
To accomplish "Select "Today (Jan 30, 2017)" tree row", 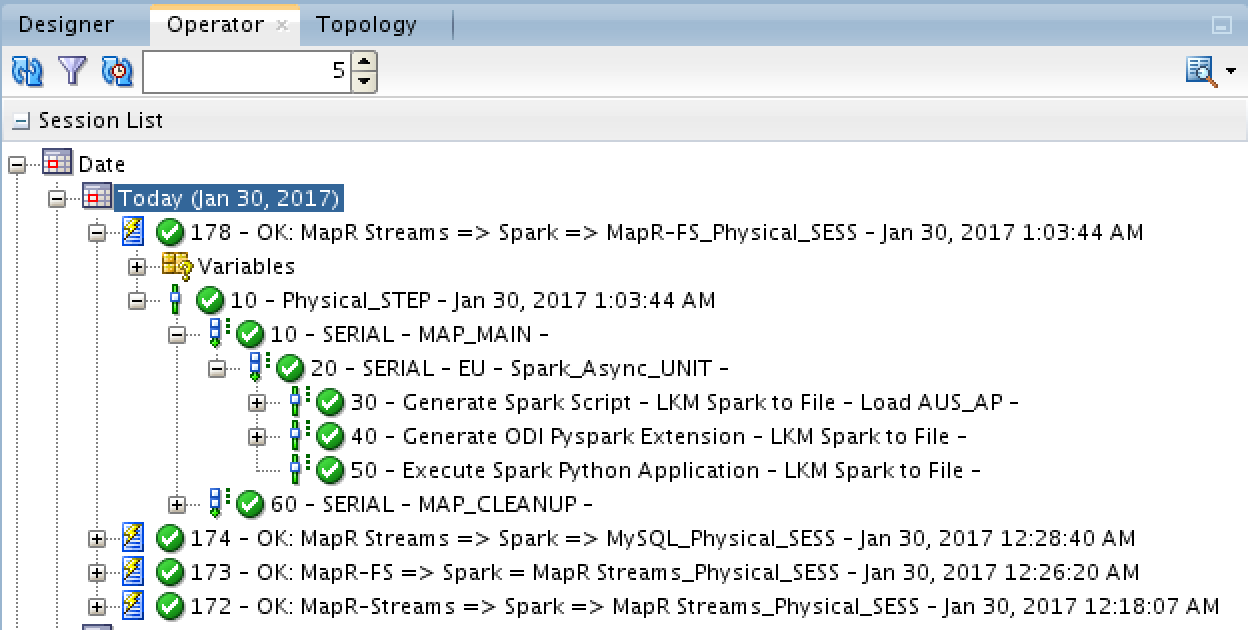I will (230, 197).
